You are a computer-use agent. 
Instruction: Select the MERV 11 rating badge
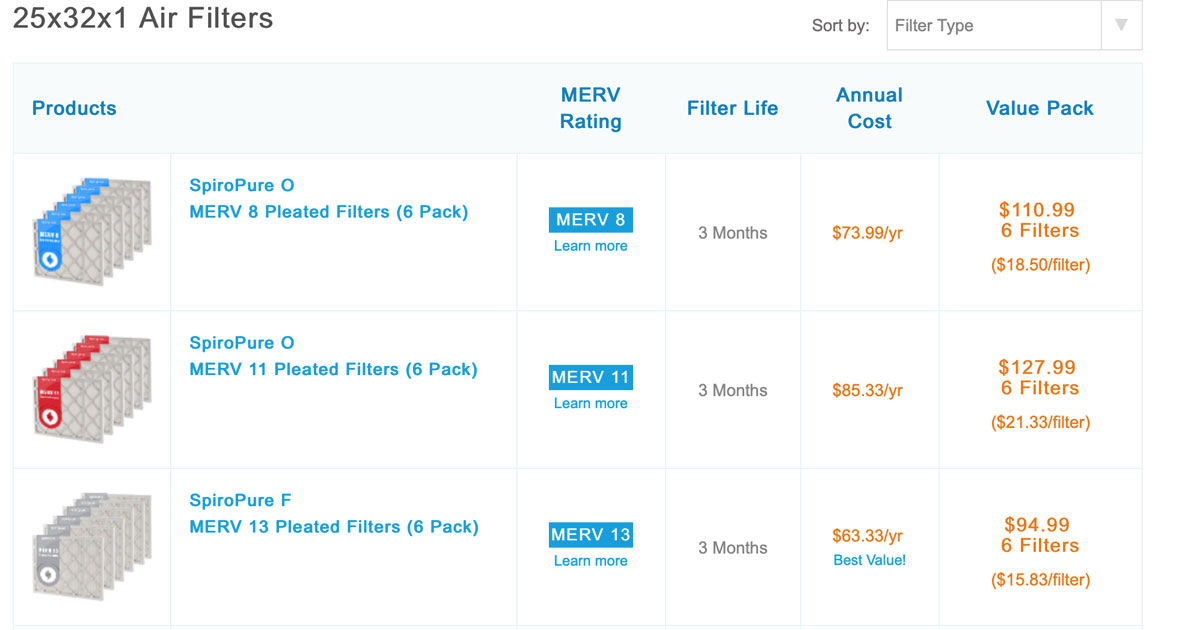(x=590, y=377)
